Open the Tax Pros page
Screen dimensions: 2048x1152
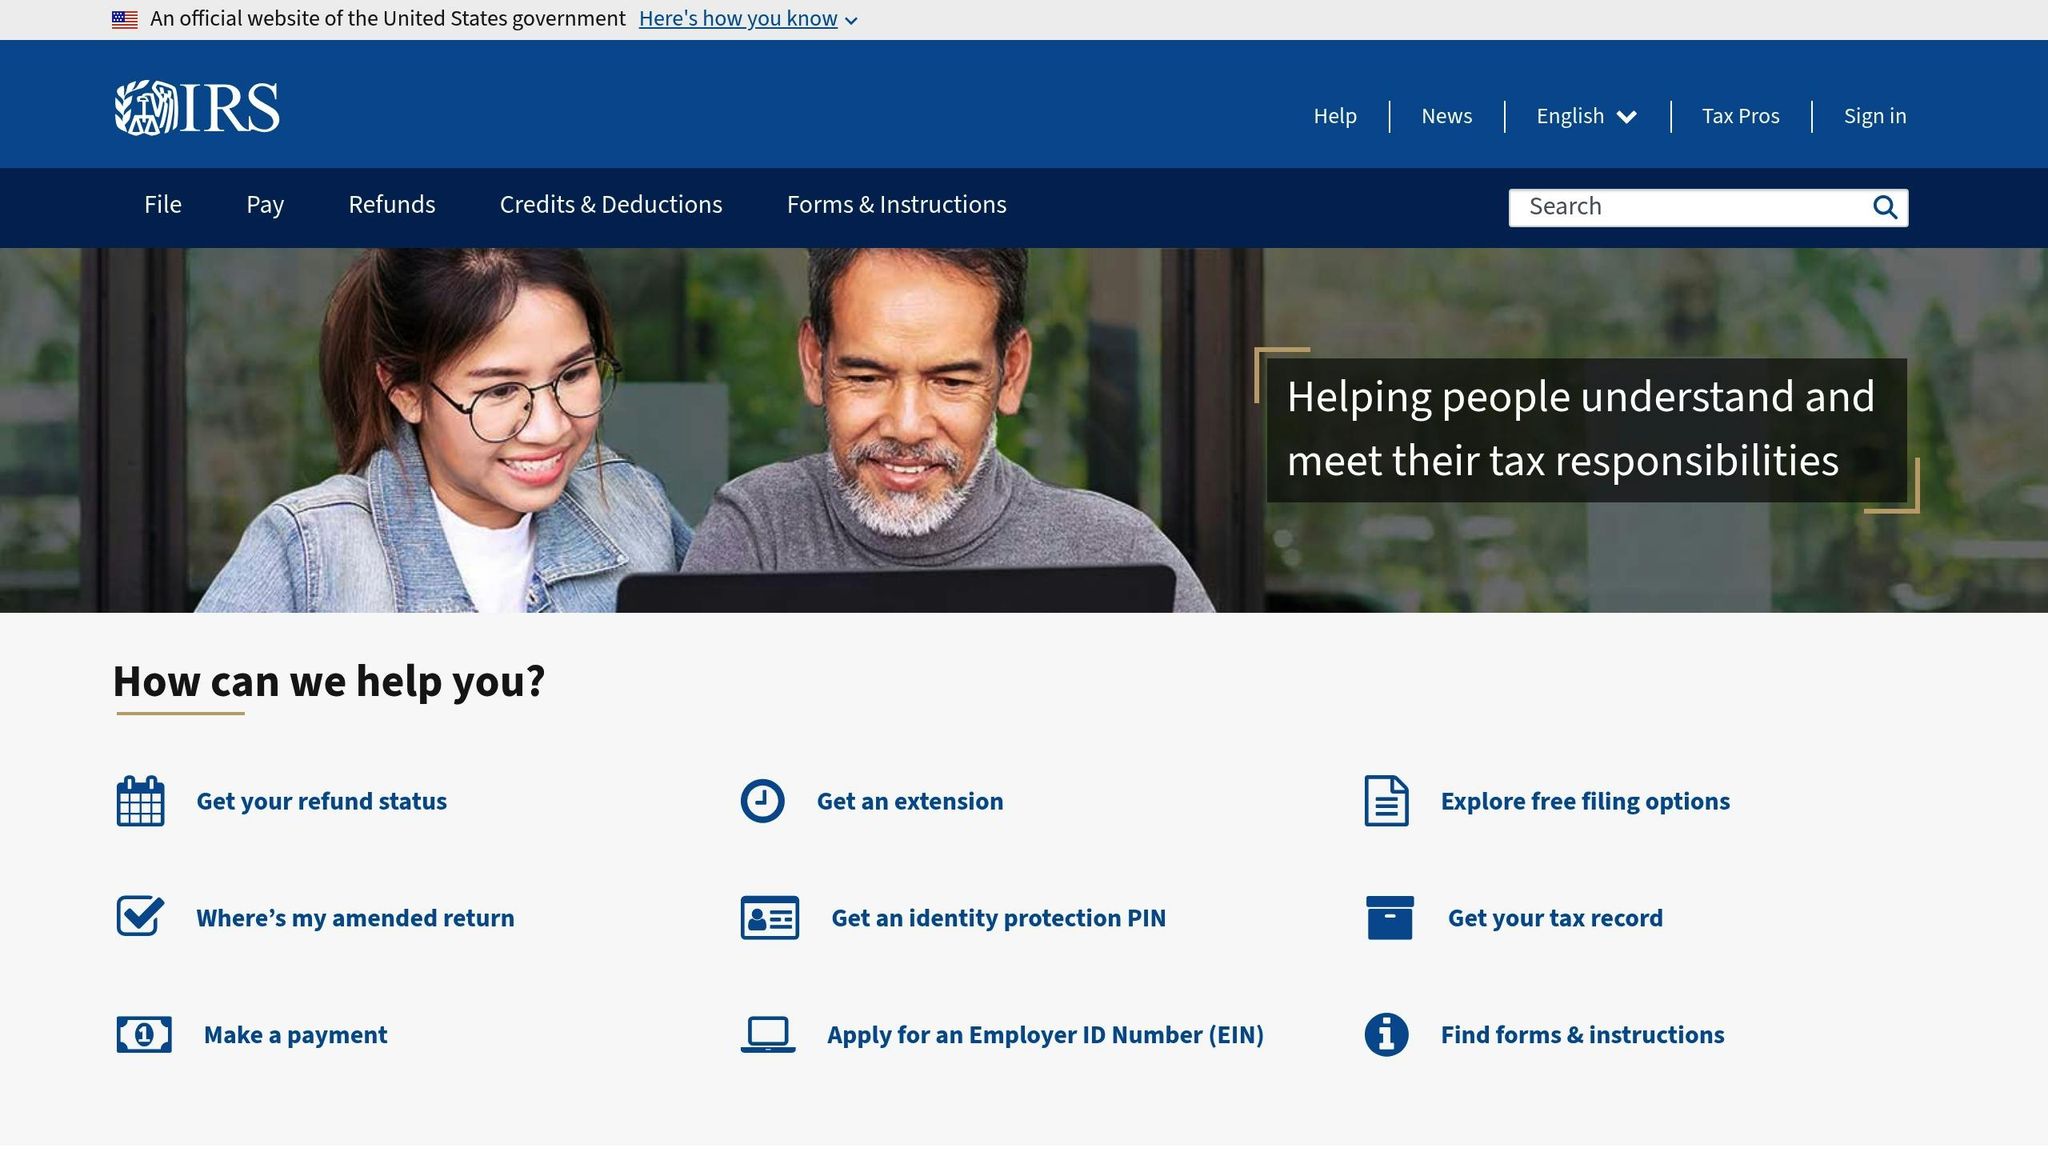pyautogui.click(x=1740, y=116)
